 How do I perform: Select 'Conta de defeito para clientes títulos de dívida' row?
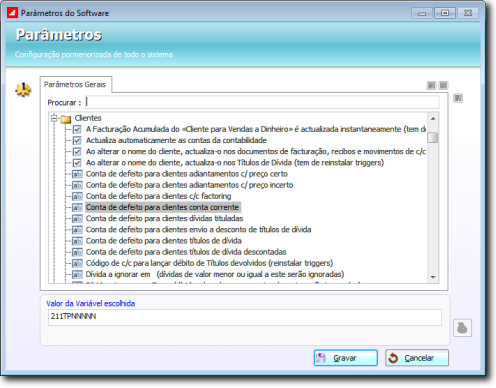click(164, 241)
